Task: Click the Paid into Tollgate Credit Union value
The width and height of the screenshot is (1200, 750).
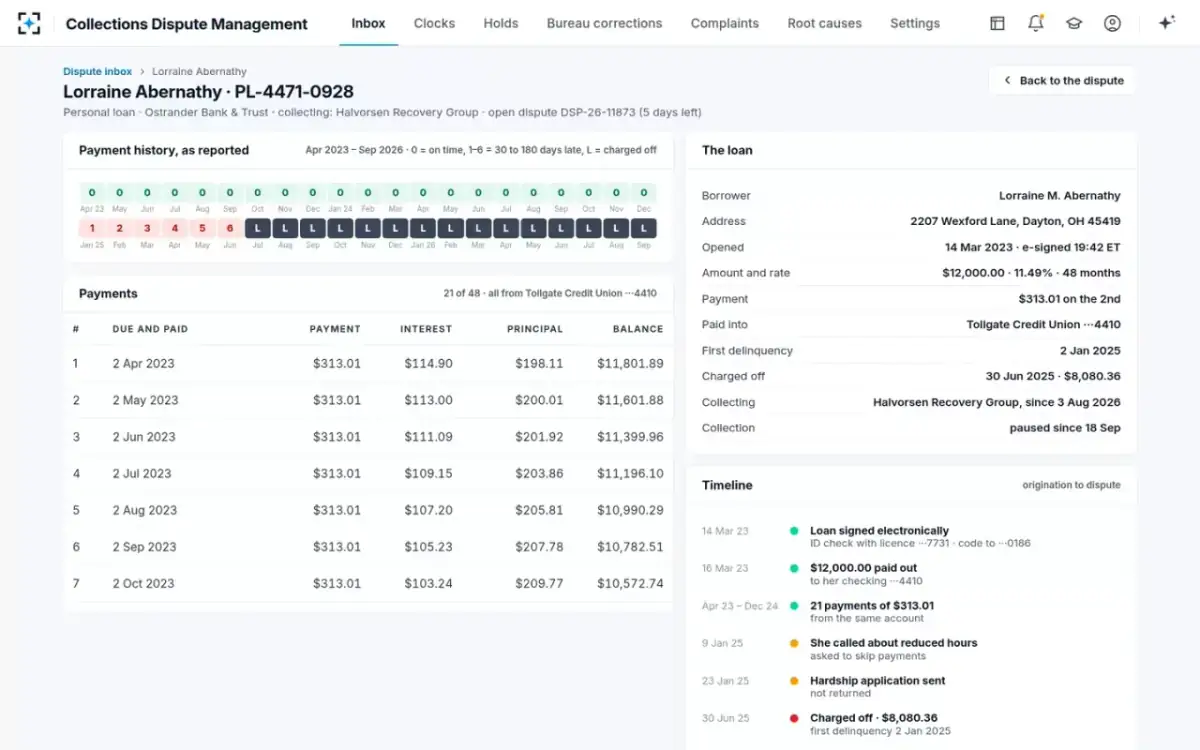Action: (1044, 325)
